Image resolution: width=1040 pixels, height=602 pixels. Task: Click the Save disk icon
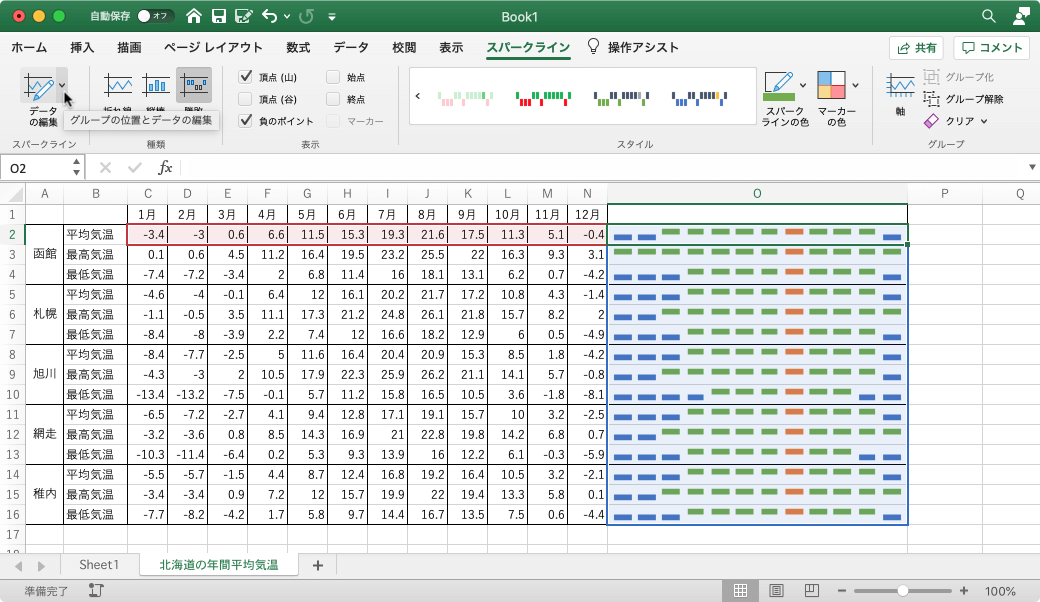click(218, 16)
